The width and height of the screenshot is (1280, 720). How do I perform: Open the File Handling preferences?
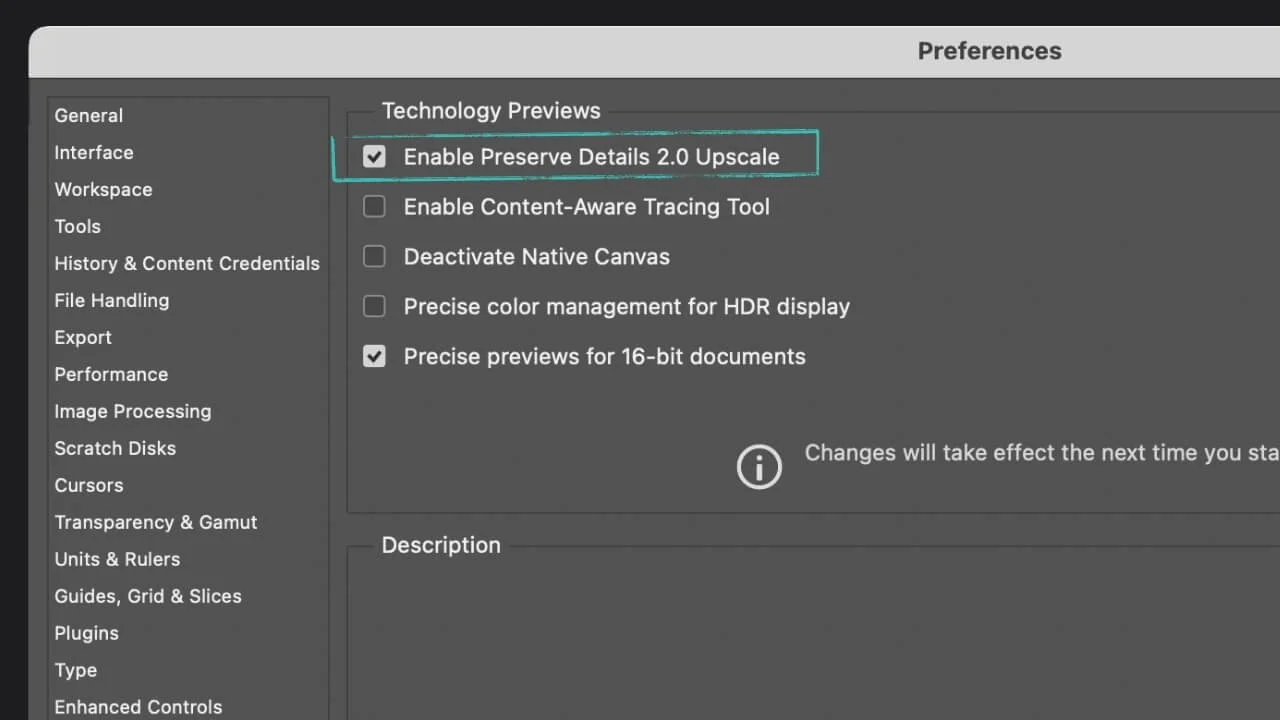click(111, 300)
